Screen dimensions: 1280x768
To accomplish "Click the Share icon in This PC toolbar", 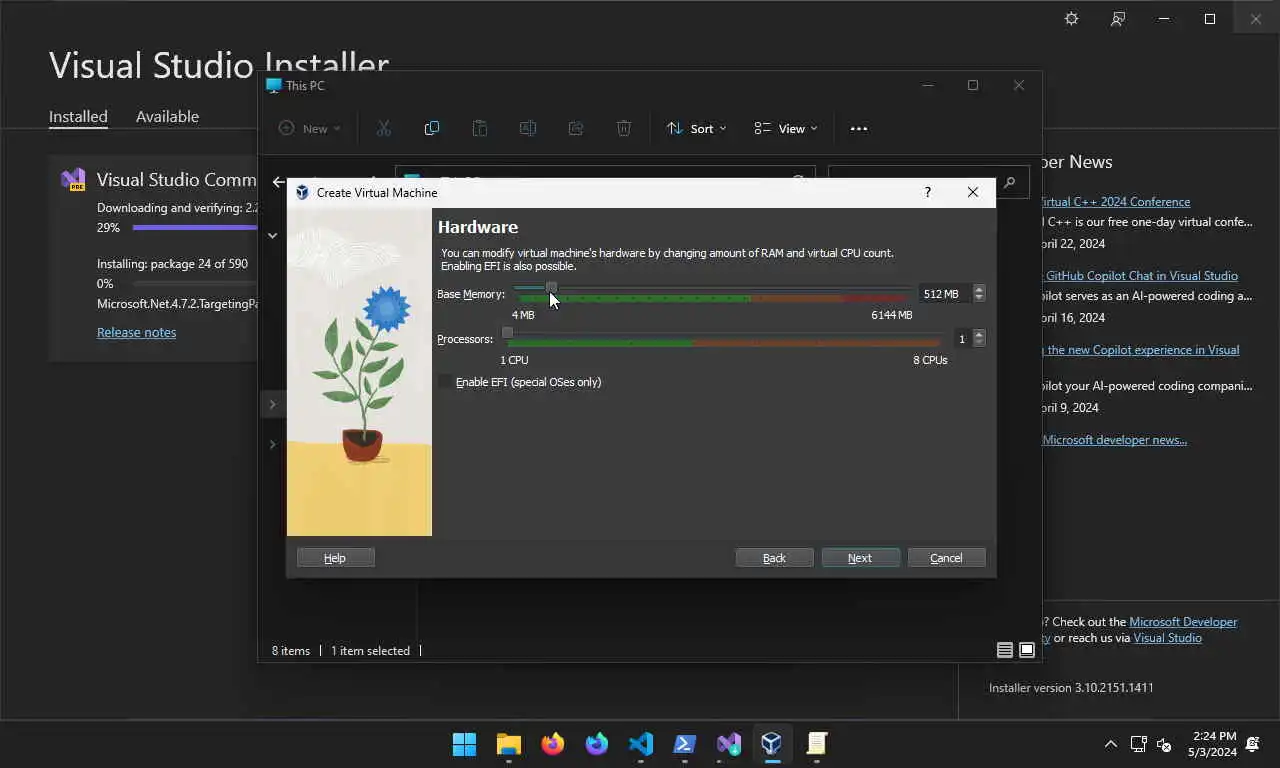I will (576, 128).
